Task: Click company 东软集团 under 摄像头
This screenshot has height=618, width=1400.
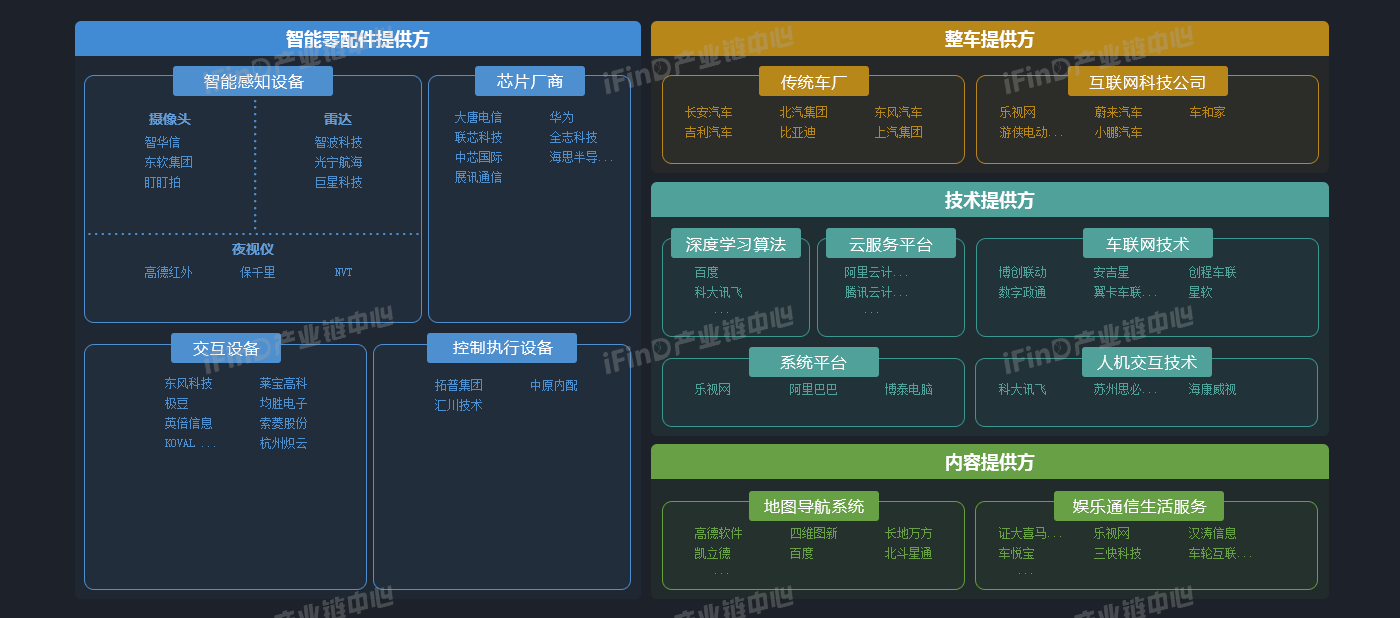Action: pyautogui.click(x=168, y=162)
